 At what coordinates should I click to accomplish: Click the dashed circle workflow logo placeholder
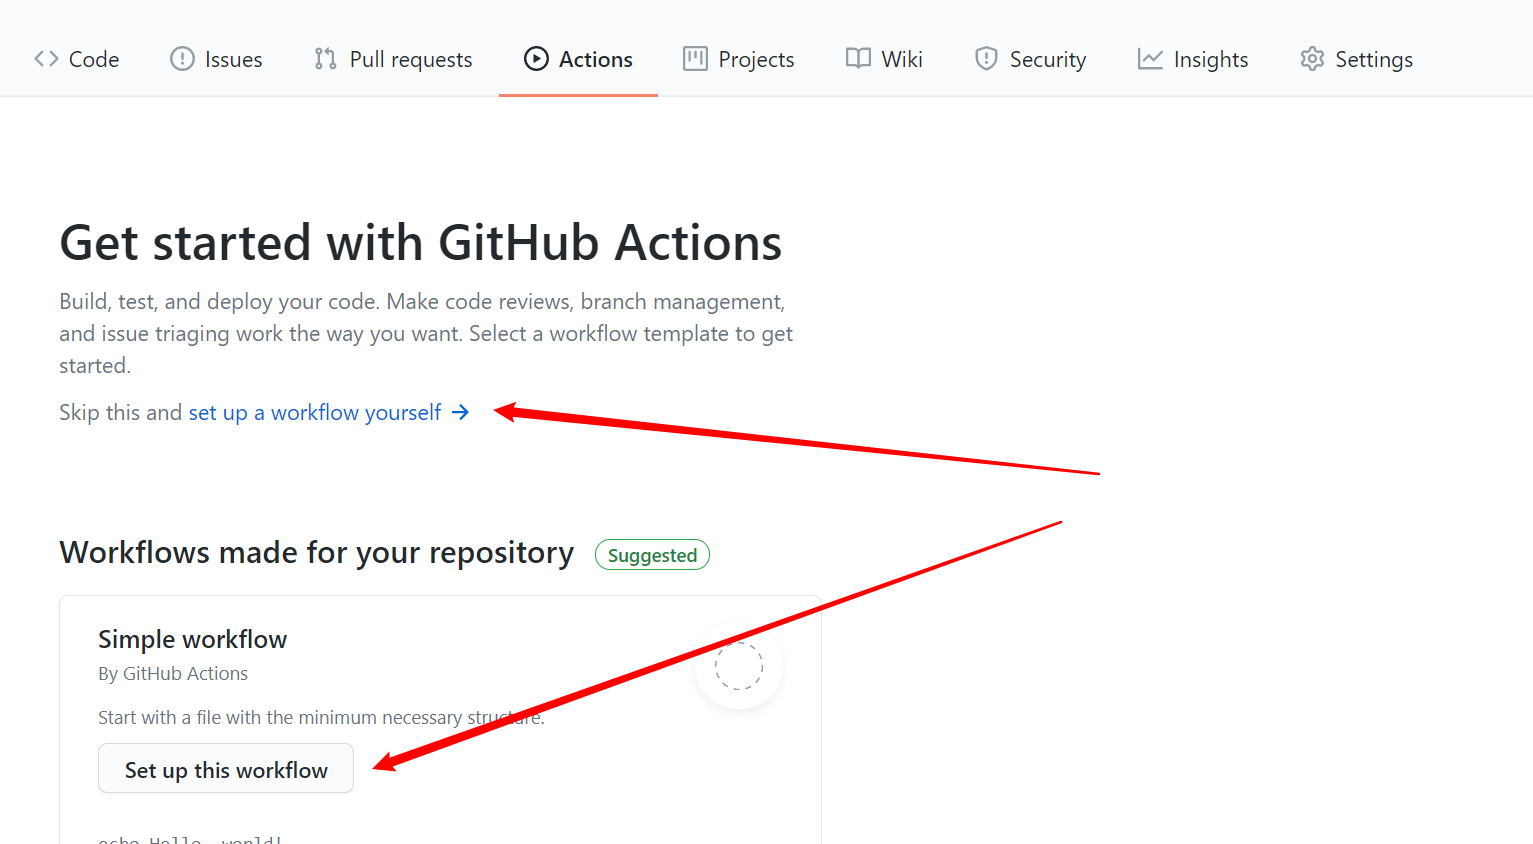click(x=739, y=666)
